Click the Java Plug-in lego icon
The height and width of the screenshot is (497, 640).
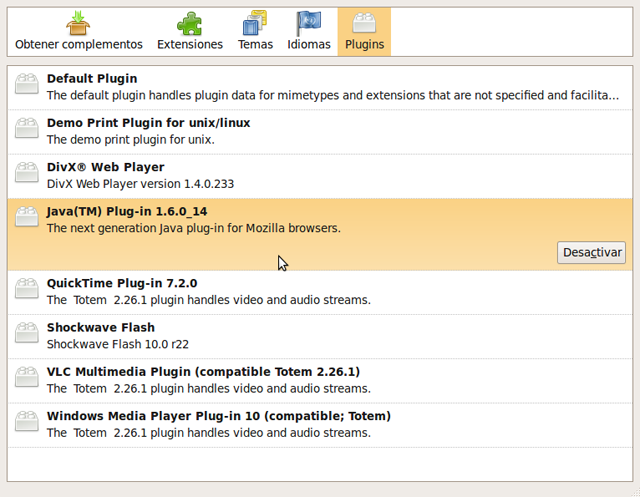[x=27, y=219]
